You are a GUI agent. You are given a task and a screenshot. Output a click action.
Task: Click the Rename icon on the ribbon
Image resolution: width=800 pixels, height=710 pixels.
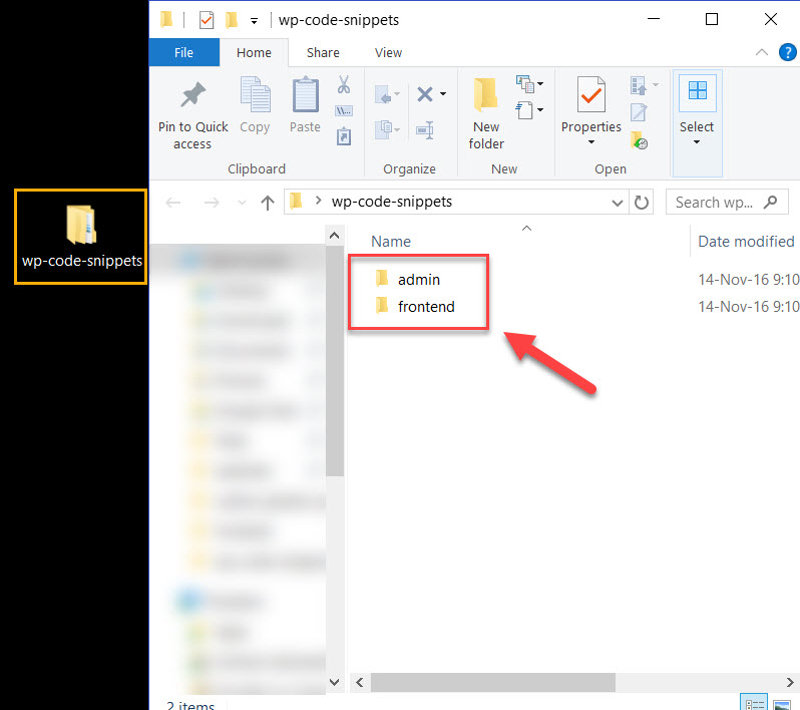tap(425, 130)
